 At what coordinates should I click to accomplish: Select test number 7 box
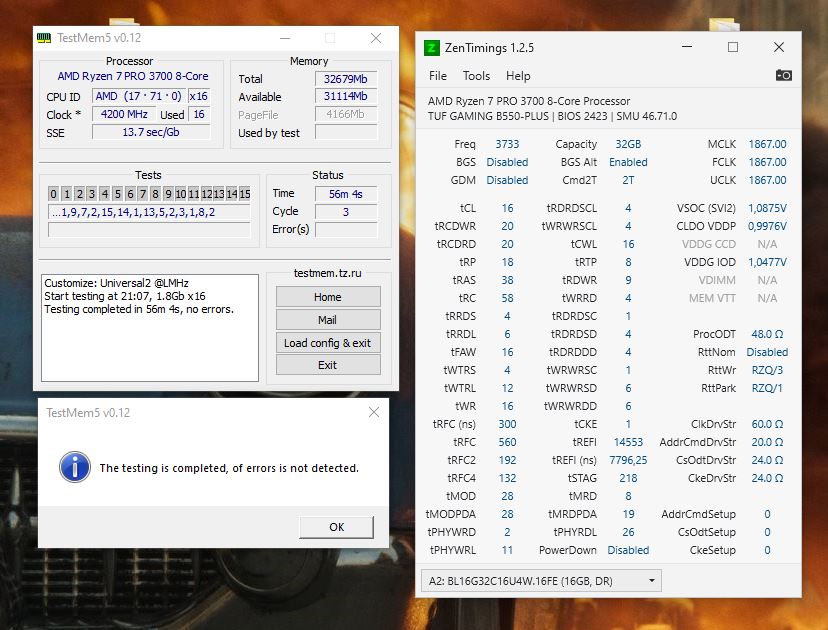tap(143, 194)
